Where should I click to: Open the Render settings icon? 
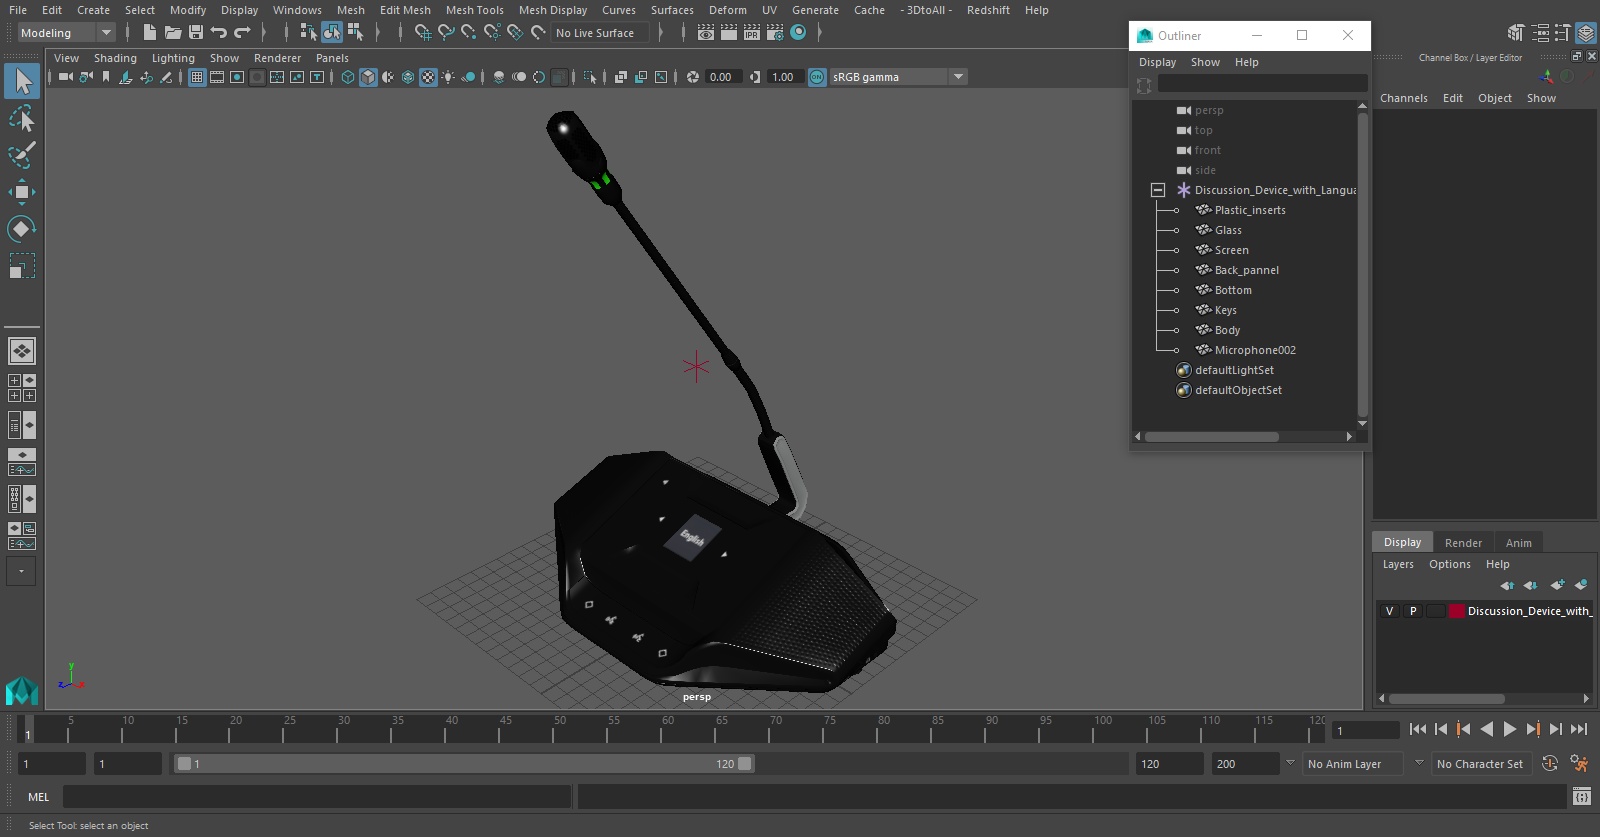click(775, 33)
